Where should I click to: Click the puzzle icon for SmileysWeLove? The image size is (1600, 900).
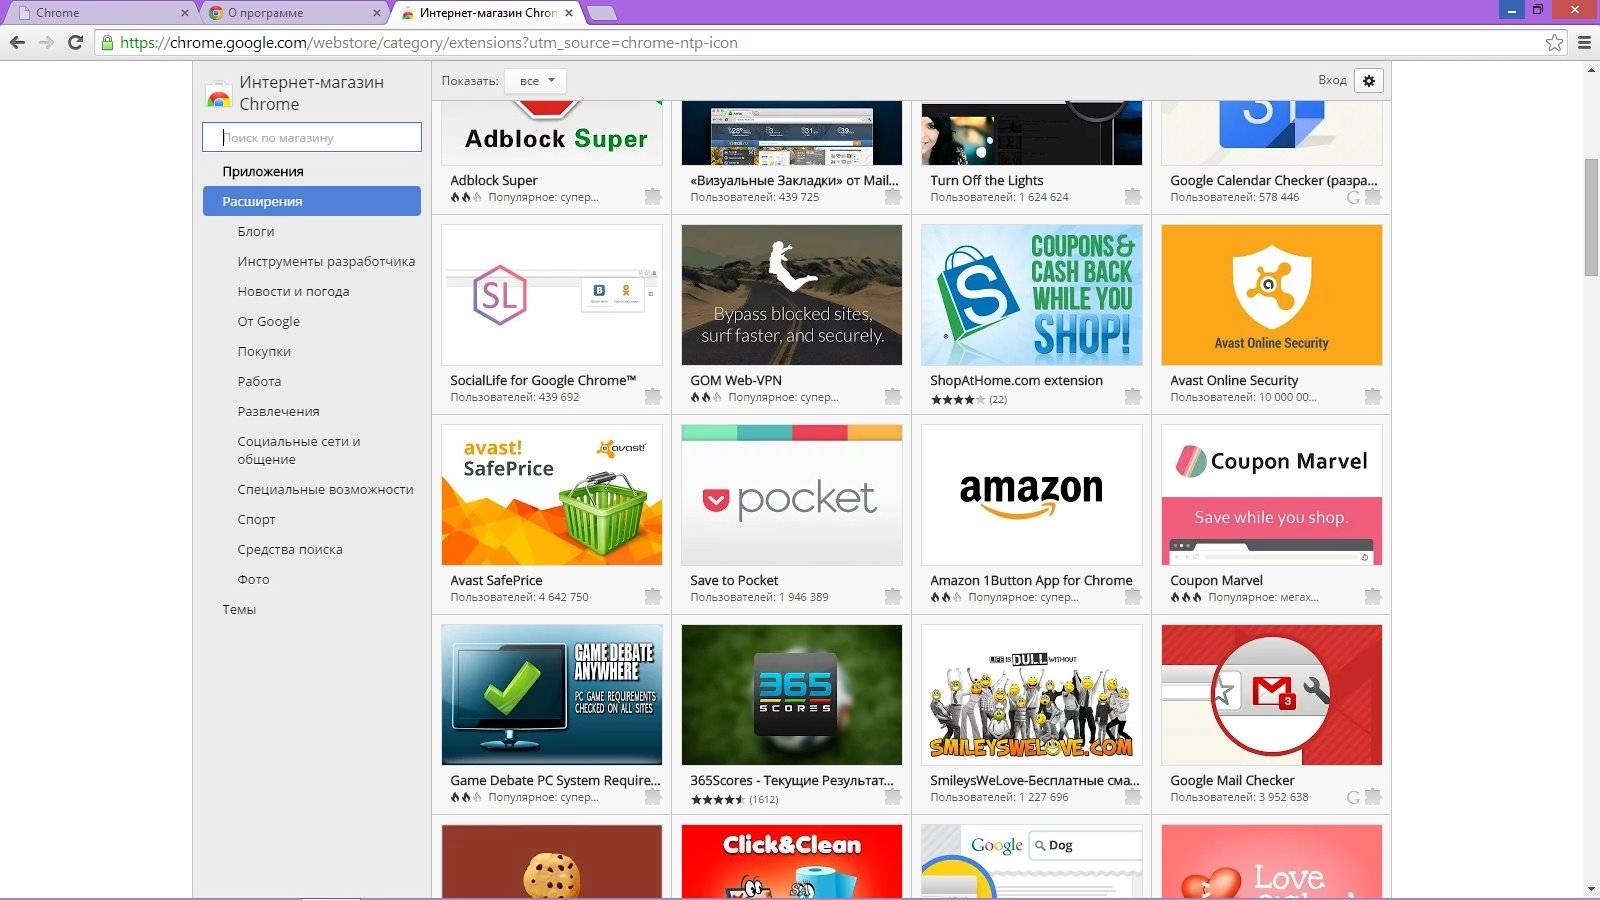click(x=1133, y=797)
